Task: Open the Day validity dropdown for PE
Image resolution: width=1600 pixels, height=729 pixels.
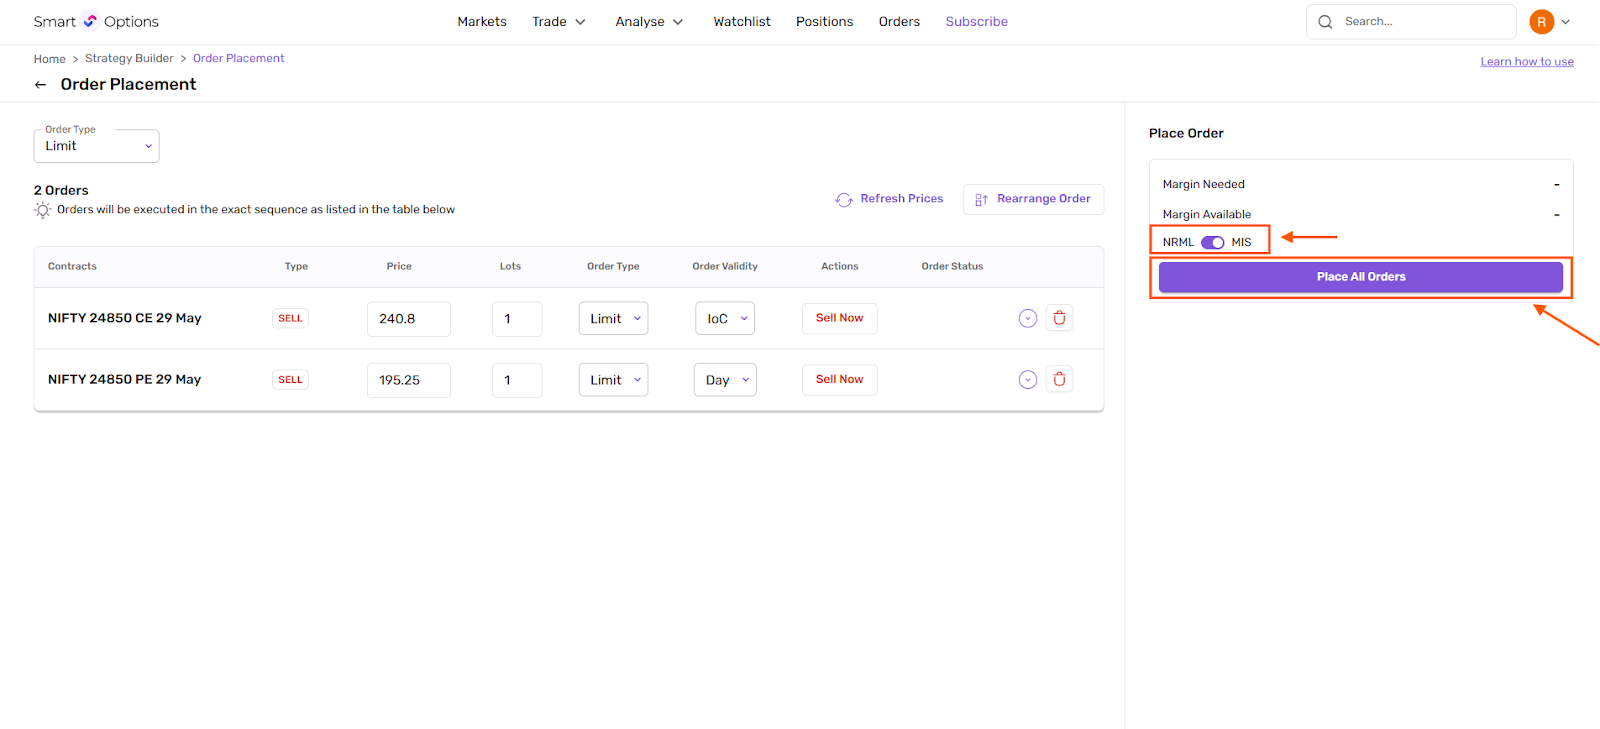Action: [725, 380]
